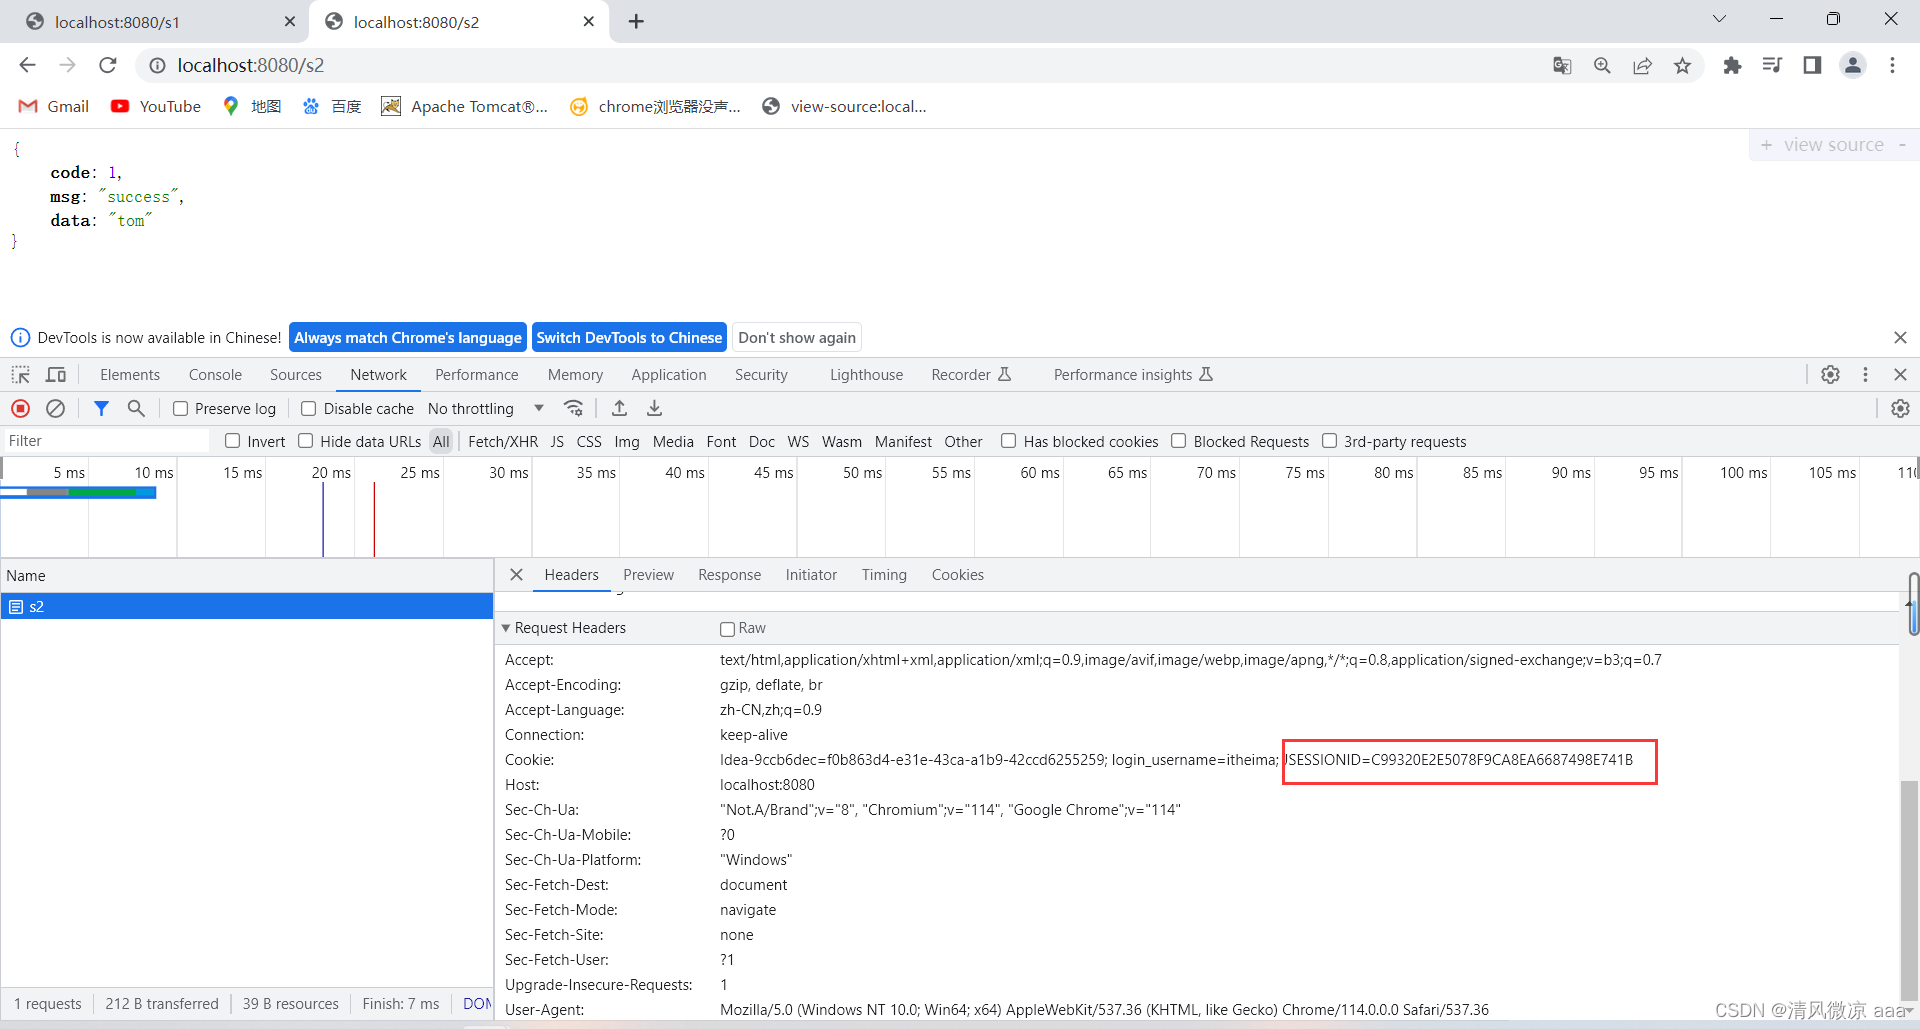Toggle the browser side panel icon
The image size is (1920, 1029).
[x=1812, y=65]
